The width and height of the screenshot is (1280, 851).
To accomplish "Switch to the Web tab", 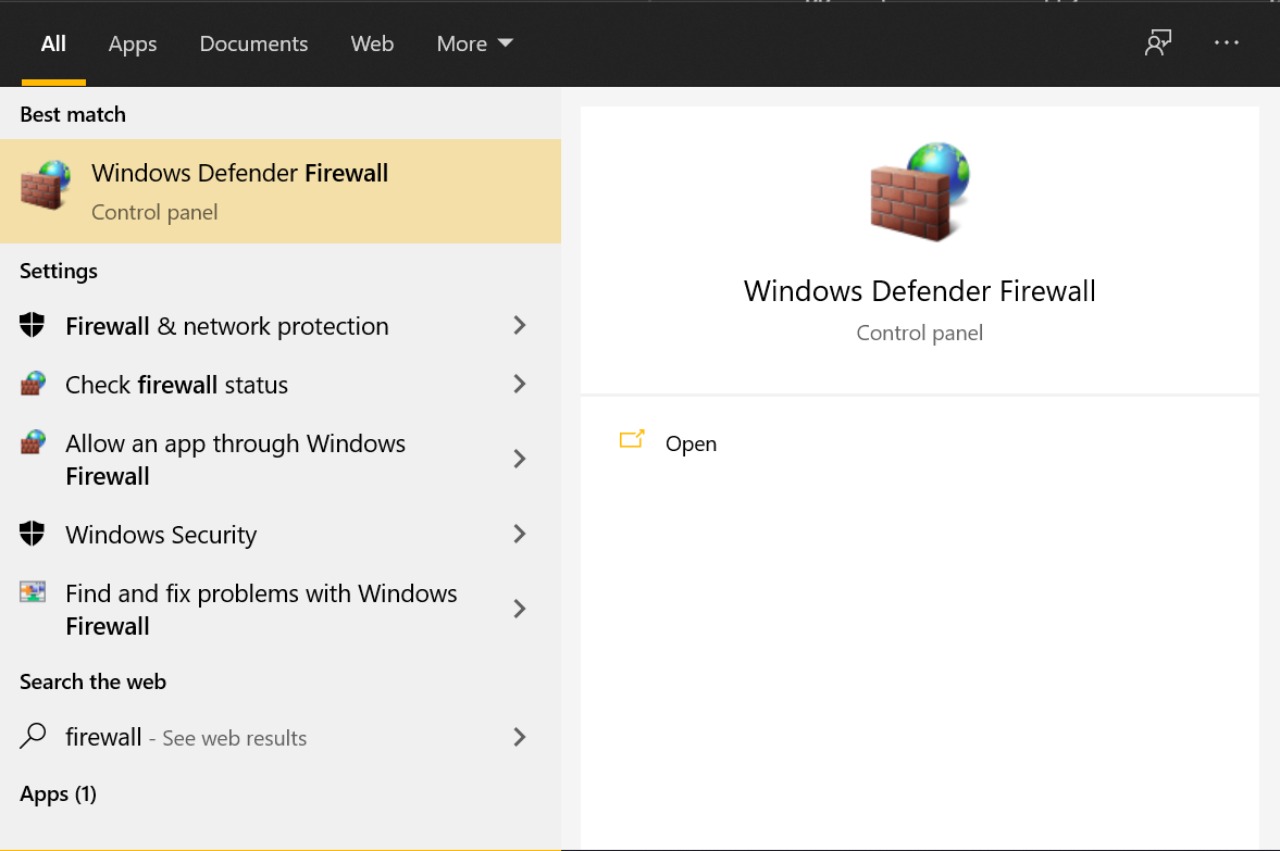I will 372,44.
